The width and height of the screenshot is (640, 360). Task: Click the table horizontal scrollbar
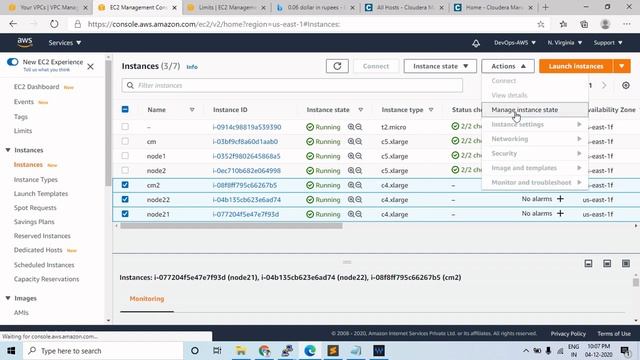231,226
